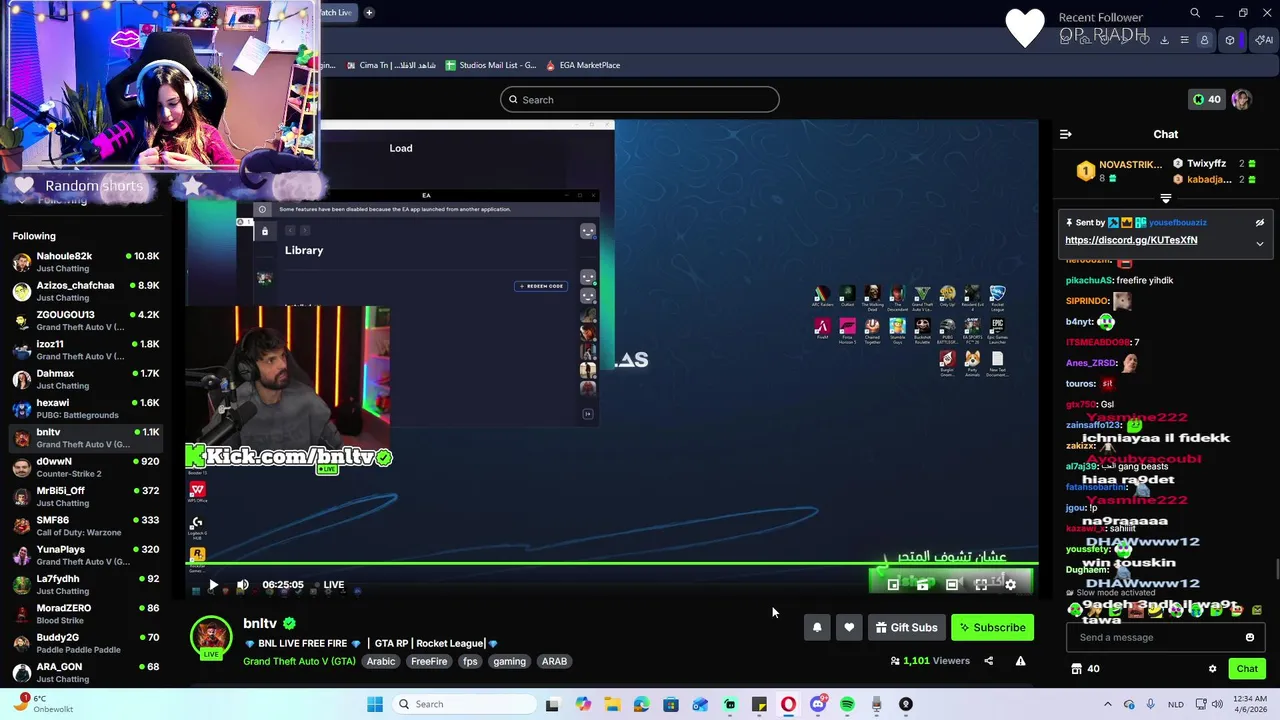Open the Kick currency balance 40
The height and width of the screenshot is (720, 1280).
click(1206, 99)
